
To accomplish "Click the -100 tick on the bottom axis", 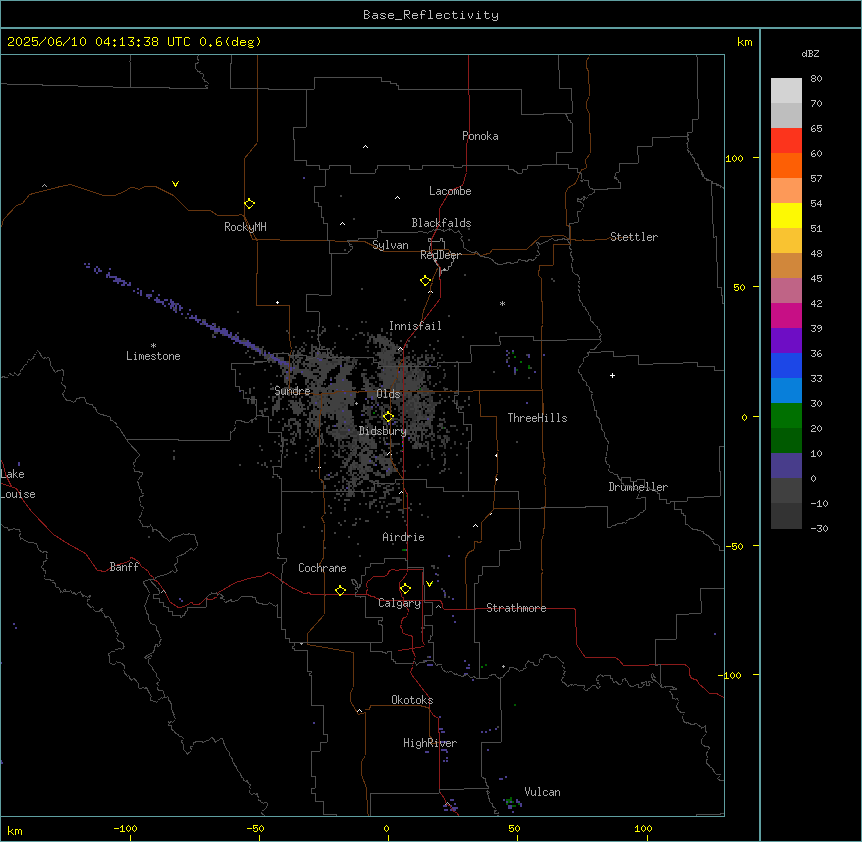I will coord(125,828).
